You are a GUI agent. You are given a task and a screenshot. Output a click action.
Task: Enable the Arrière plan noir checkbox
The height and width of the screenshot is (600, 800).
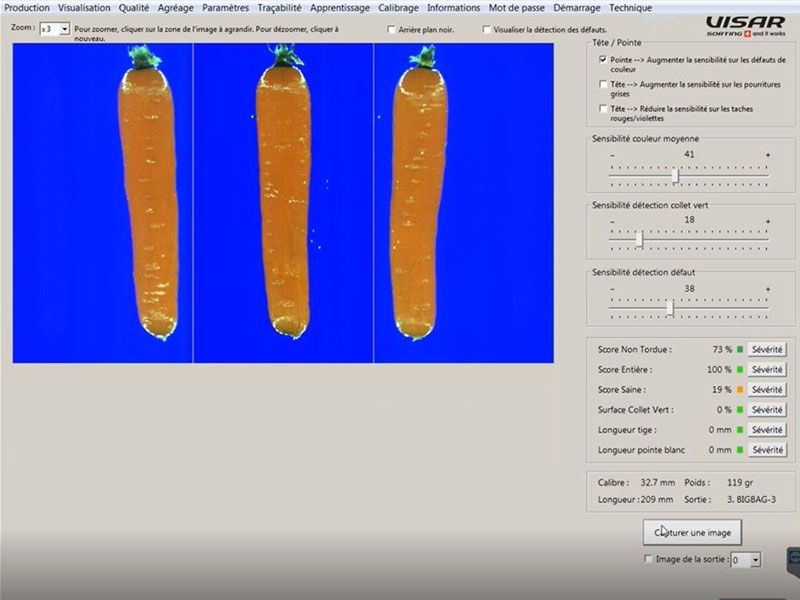point(390,30)
